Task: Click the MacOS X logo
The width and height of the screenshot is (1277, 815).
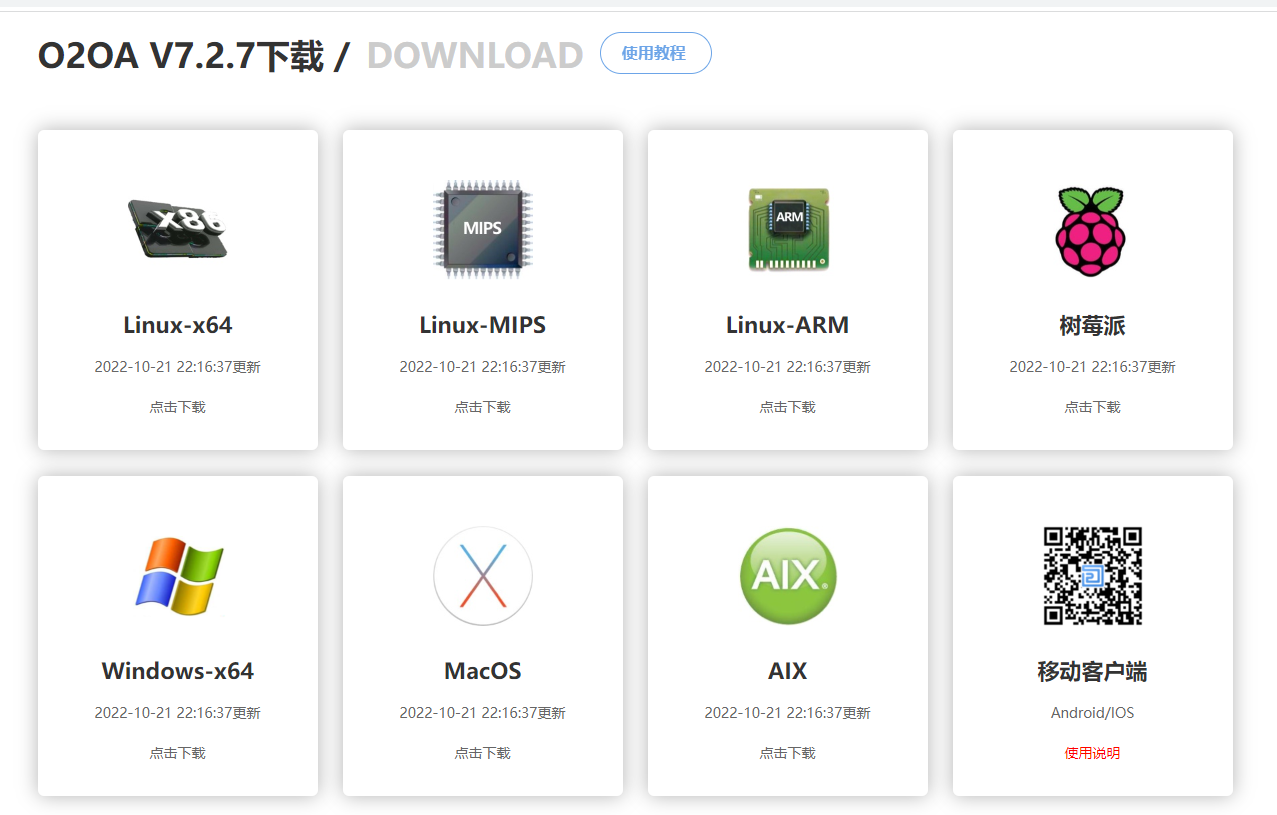Action: pyautogui.click(x=483, y=576)
